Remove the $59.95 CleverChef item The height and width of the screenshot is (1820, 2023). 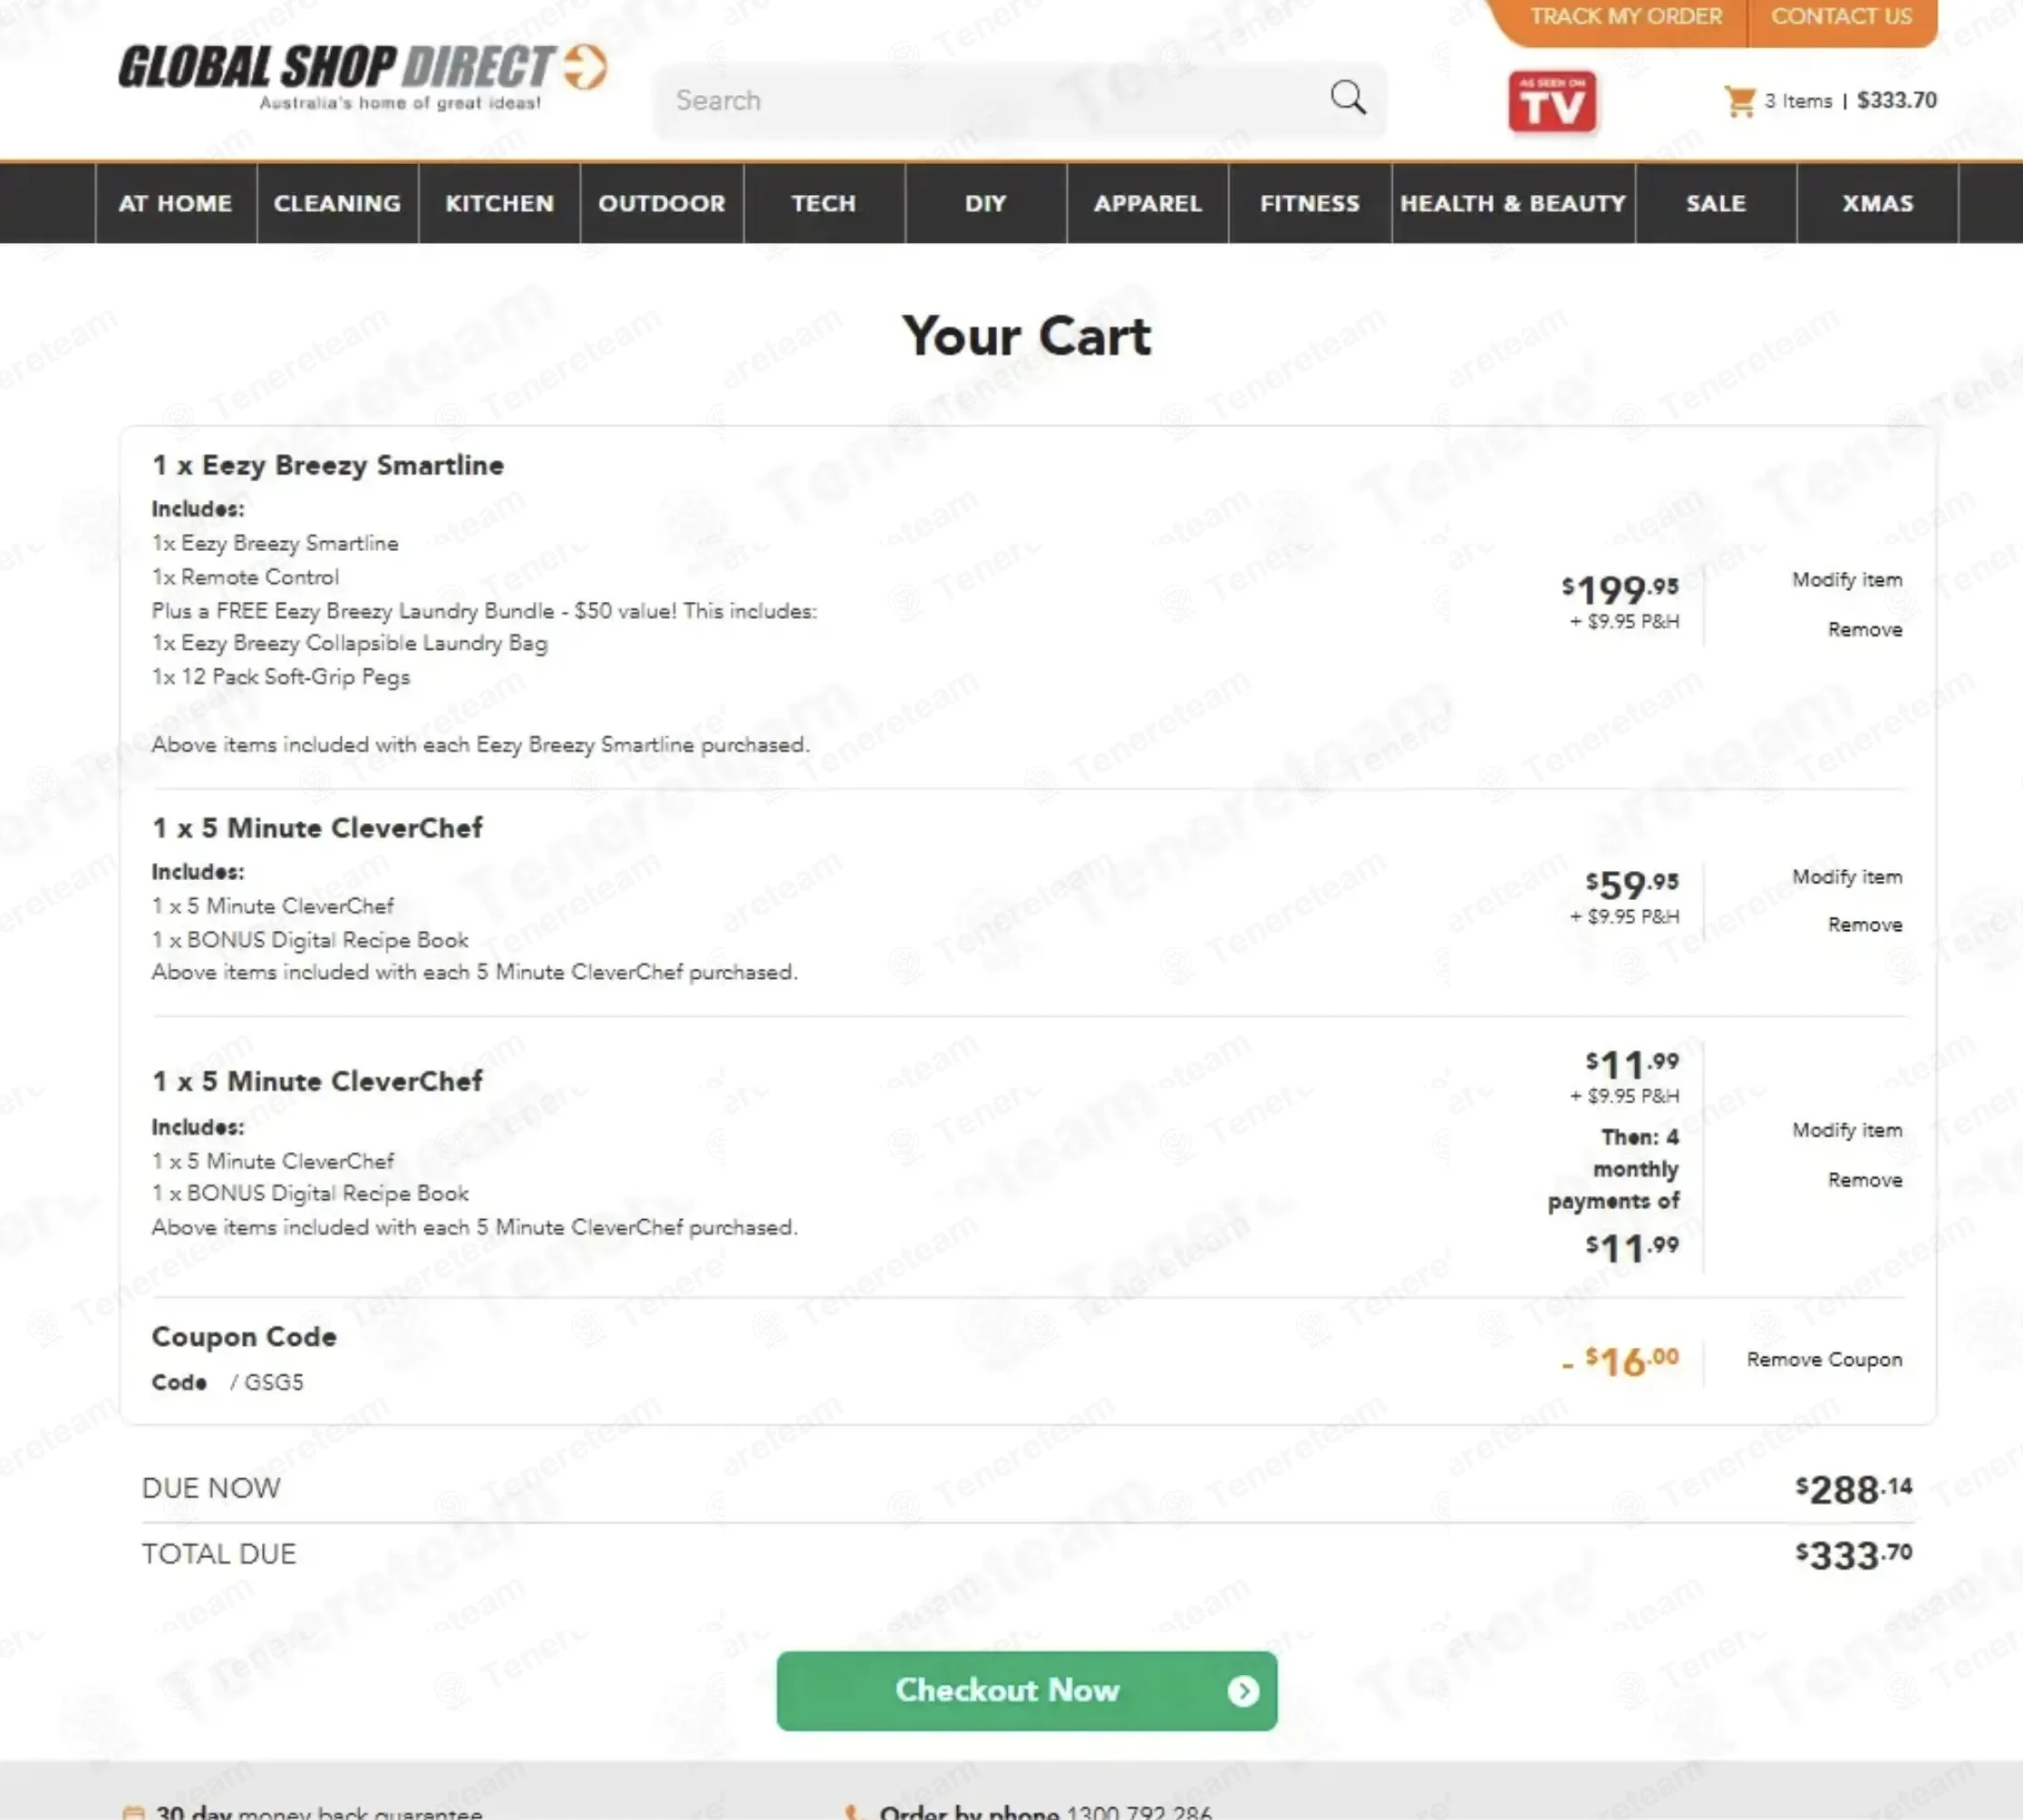point(1865,925)
